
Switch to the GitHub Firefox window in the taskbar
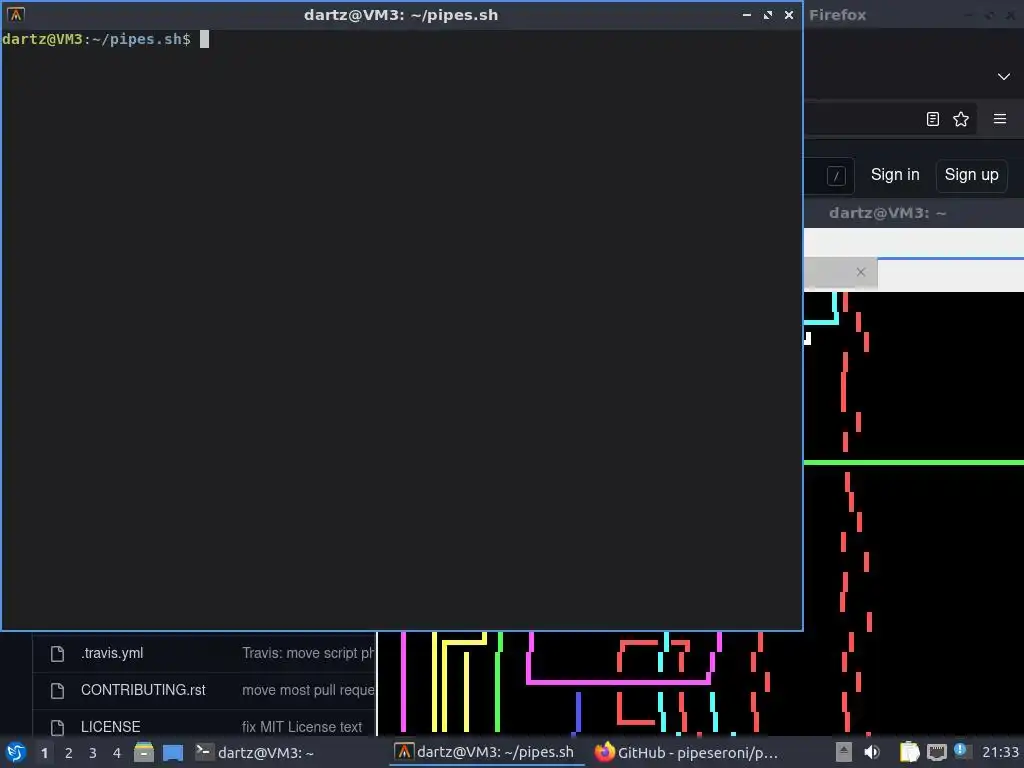point(686,752)
